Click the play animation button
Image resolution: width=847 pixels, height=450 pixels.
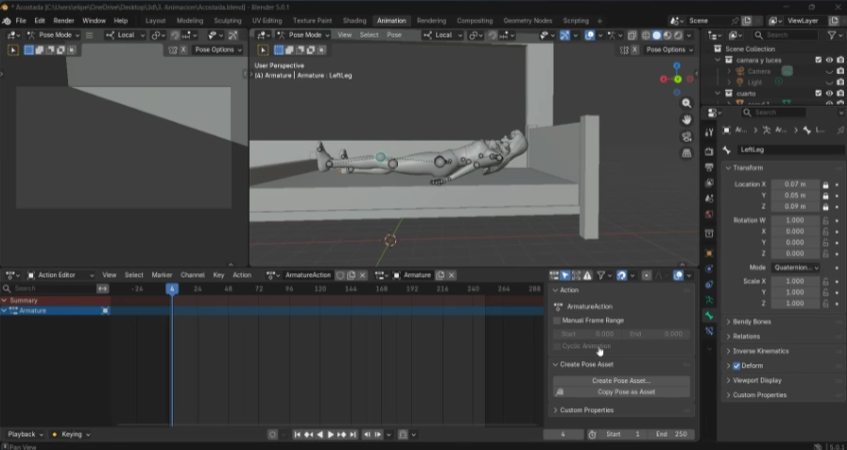pyautogui.click(x=331, y=435)
